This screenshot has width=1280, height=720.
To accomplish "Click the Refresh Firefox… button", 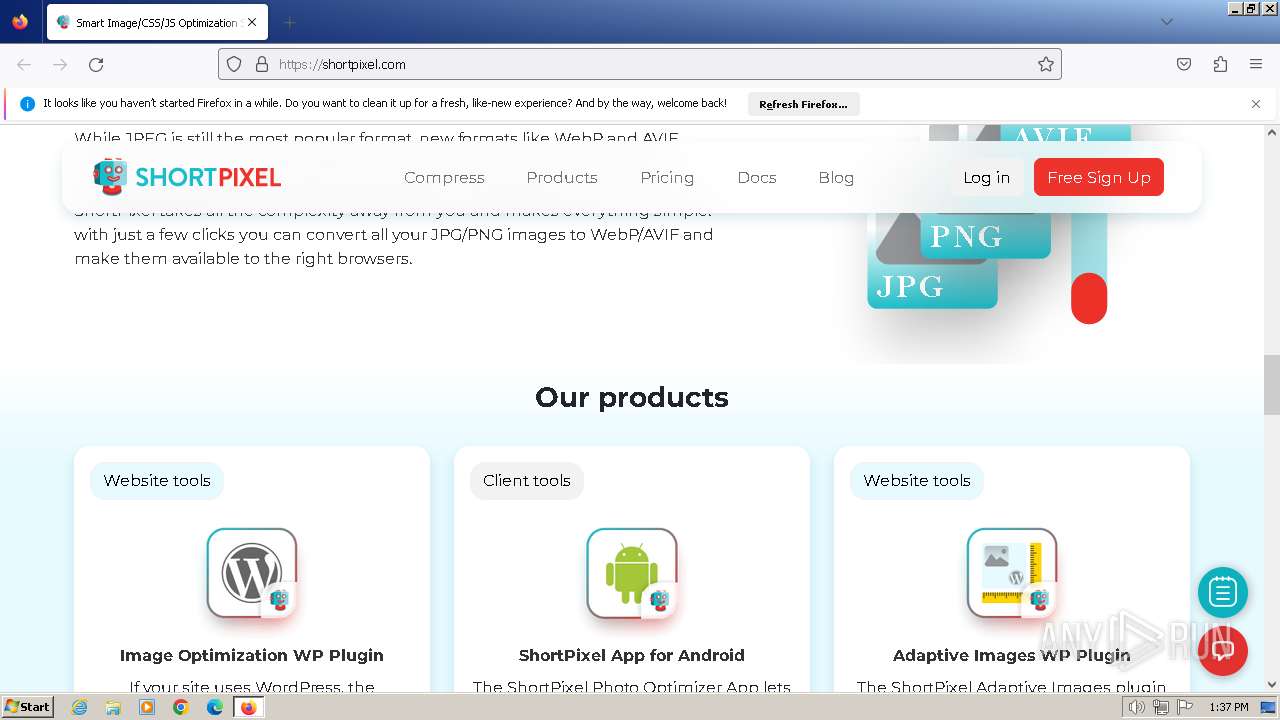I will [803, 104].
